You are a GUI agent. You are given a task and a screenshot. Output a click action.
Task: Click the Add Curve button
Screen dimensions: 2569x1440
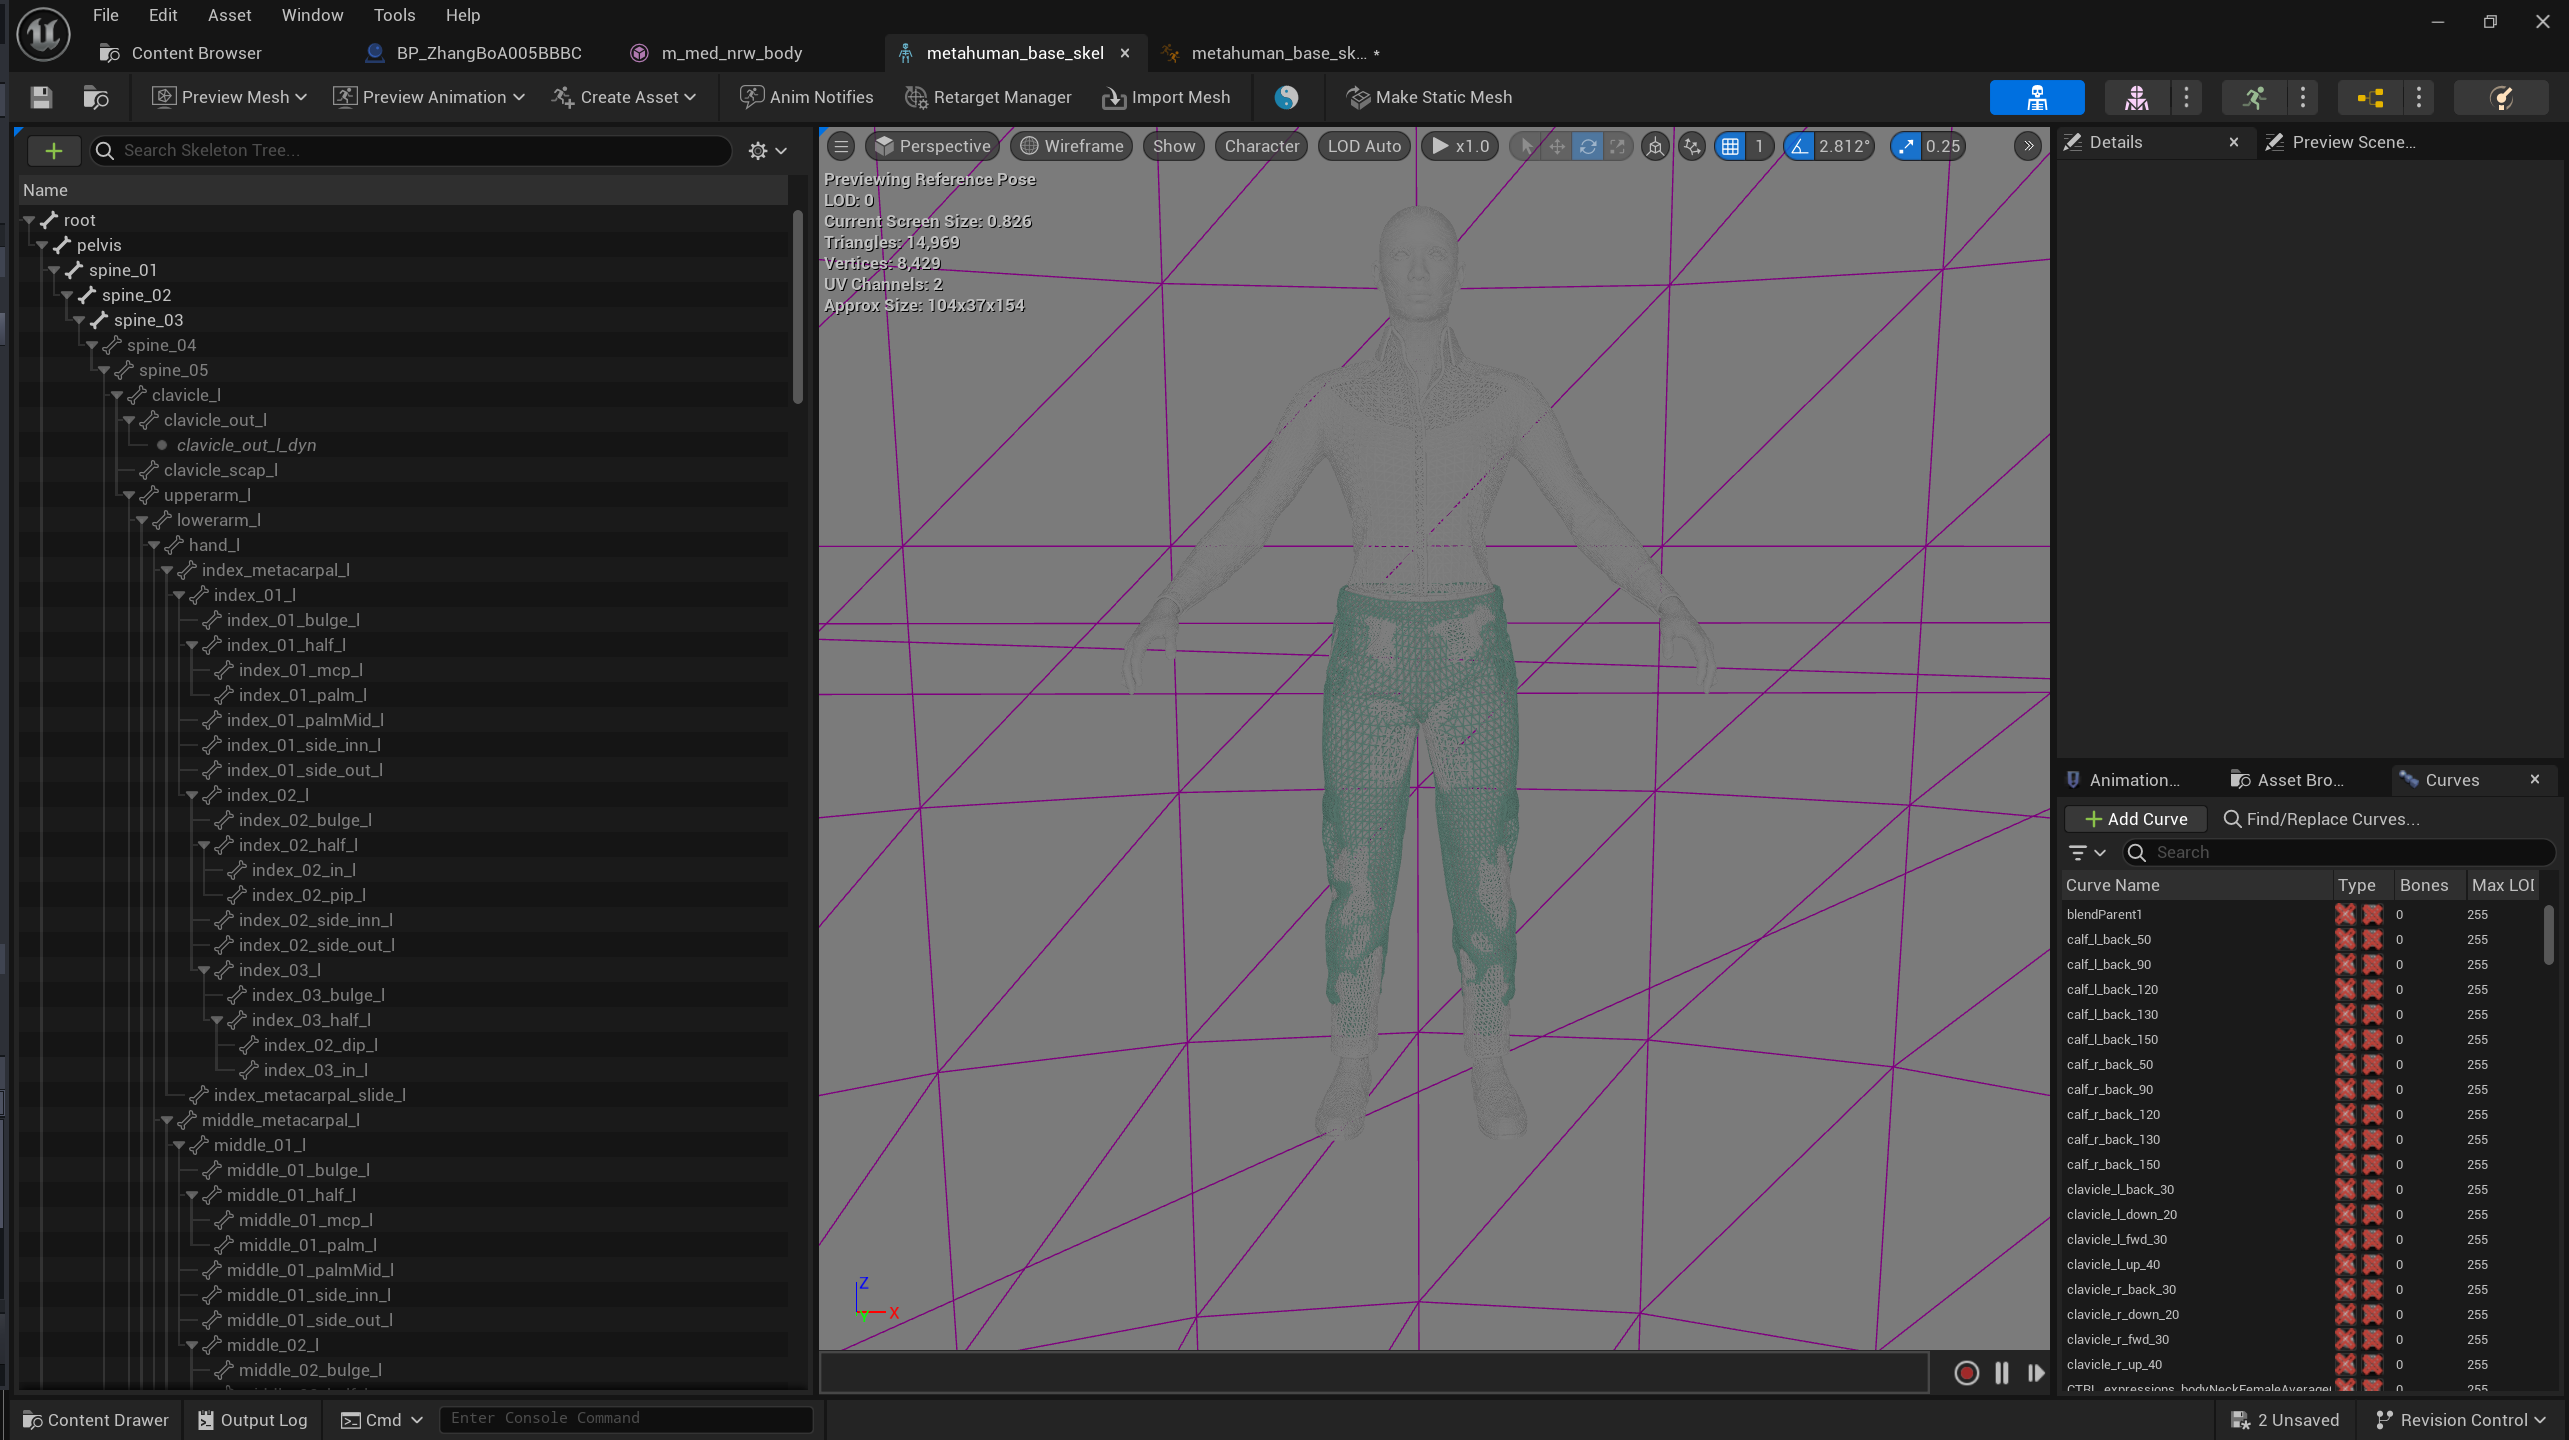click(2135, 819)
